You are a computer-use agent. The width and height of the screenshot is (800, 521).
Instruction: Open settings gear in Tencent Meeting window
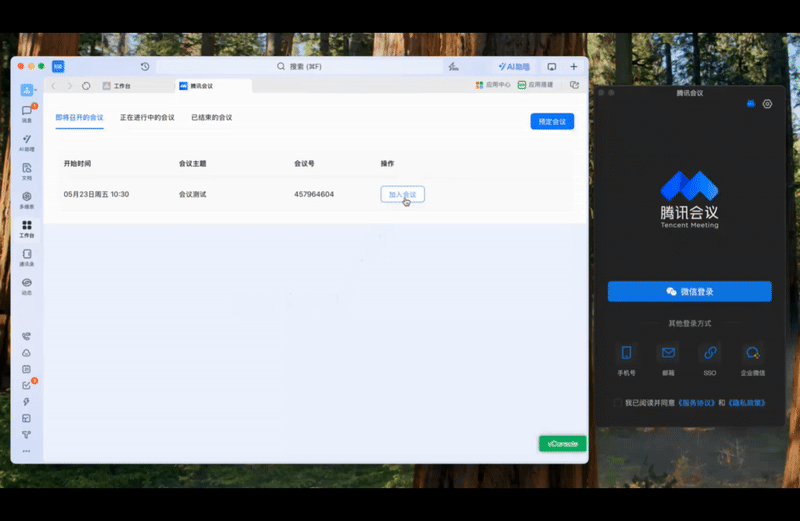tap(767, 104)
